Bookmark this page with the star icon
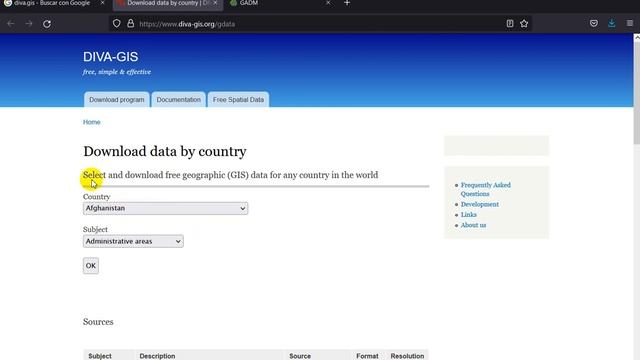 click(524, 24)
